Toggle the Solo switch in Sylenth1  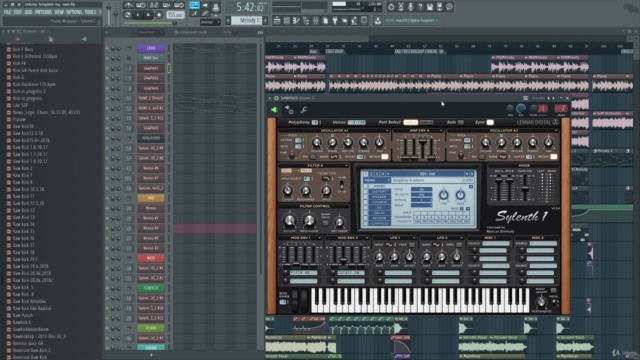coord(460,122)
